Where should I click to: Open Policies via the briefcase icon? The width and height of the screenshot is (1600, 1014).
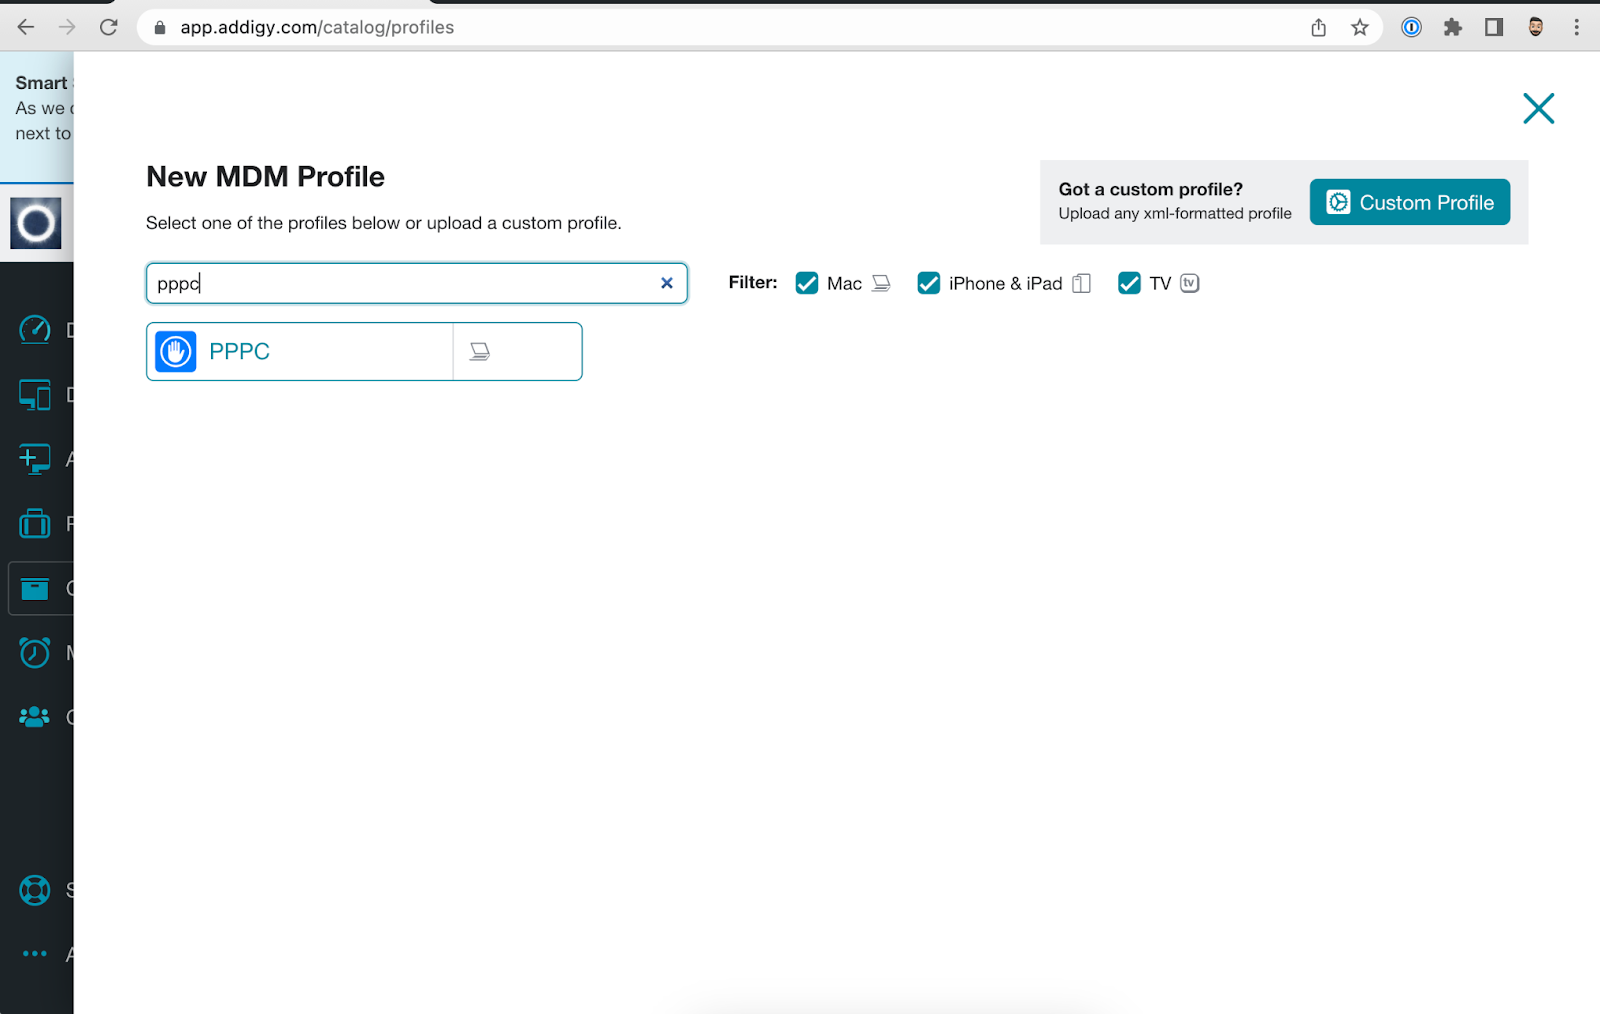(34, 523)
